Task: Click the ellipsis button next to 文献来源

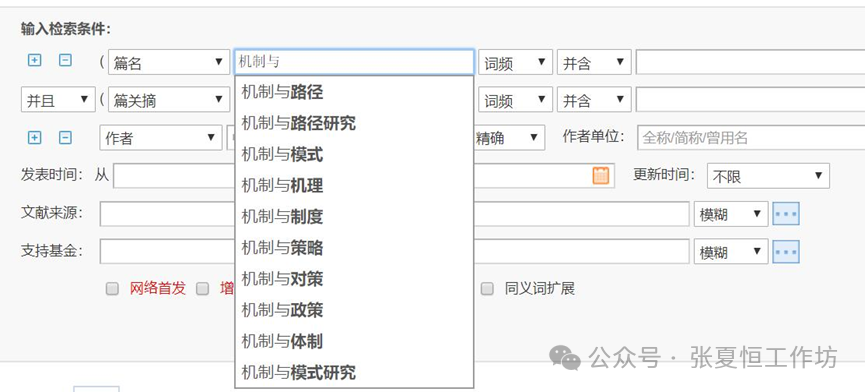Action: click(786, 213)
